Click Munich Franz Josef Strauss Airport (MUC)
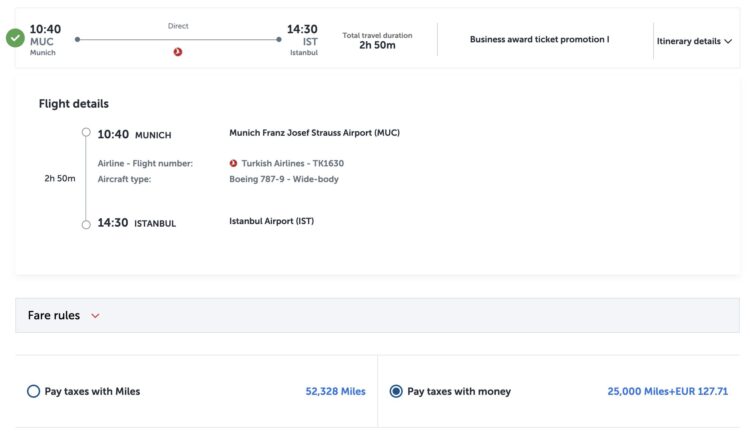The height and width of the screenshot is (435, 750). coord(314,133)
